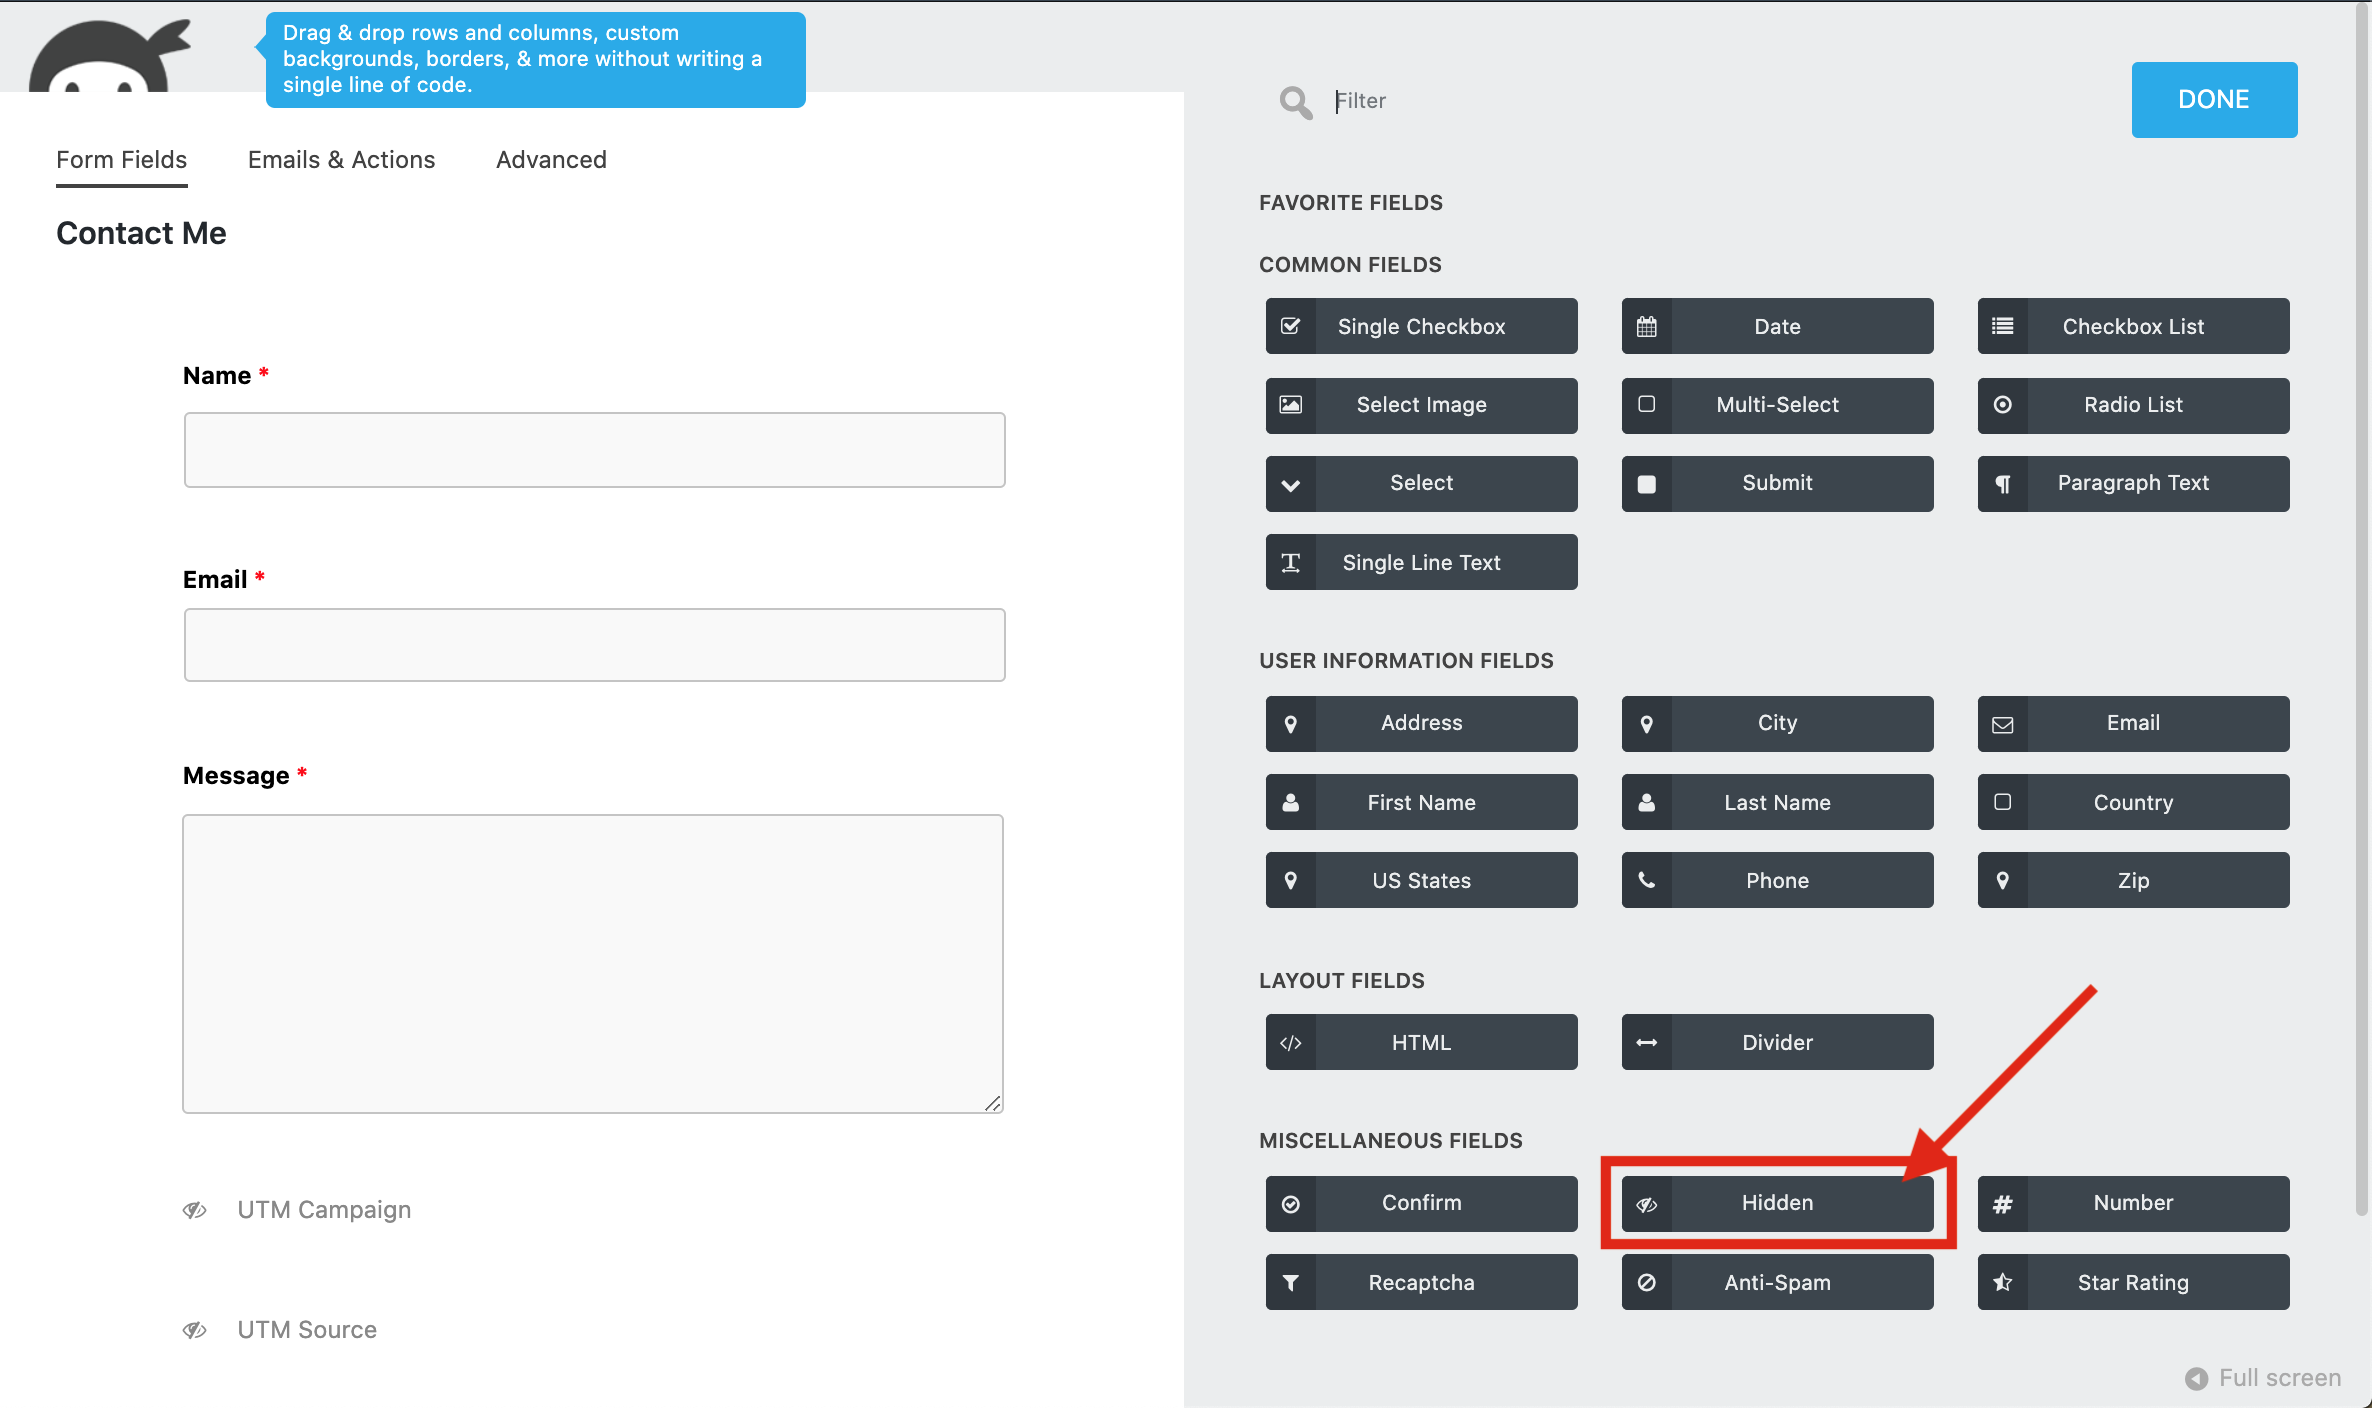Screen dimensions: 2372x1408
Task: Click the Recaptcha filter icon
Action: coord(1290,1282)
